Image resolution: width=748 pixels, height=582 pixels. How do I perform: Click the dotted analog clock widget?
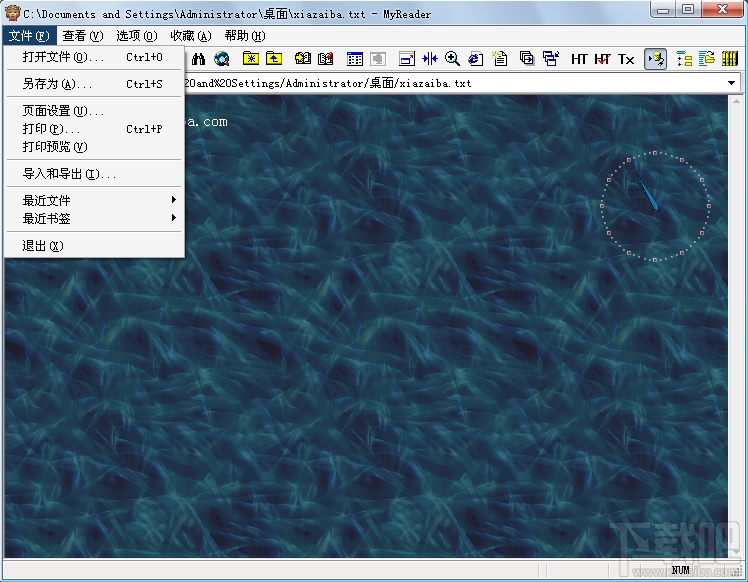pos(655,206)
